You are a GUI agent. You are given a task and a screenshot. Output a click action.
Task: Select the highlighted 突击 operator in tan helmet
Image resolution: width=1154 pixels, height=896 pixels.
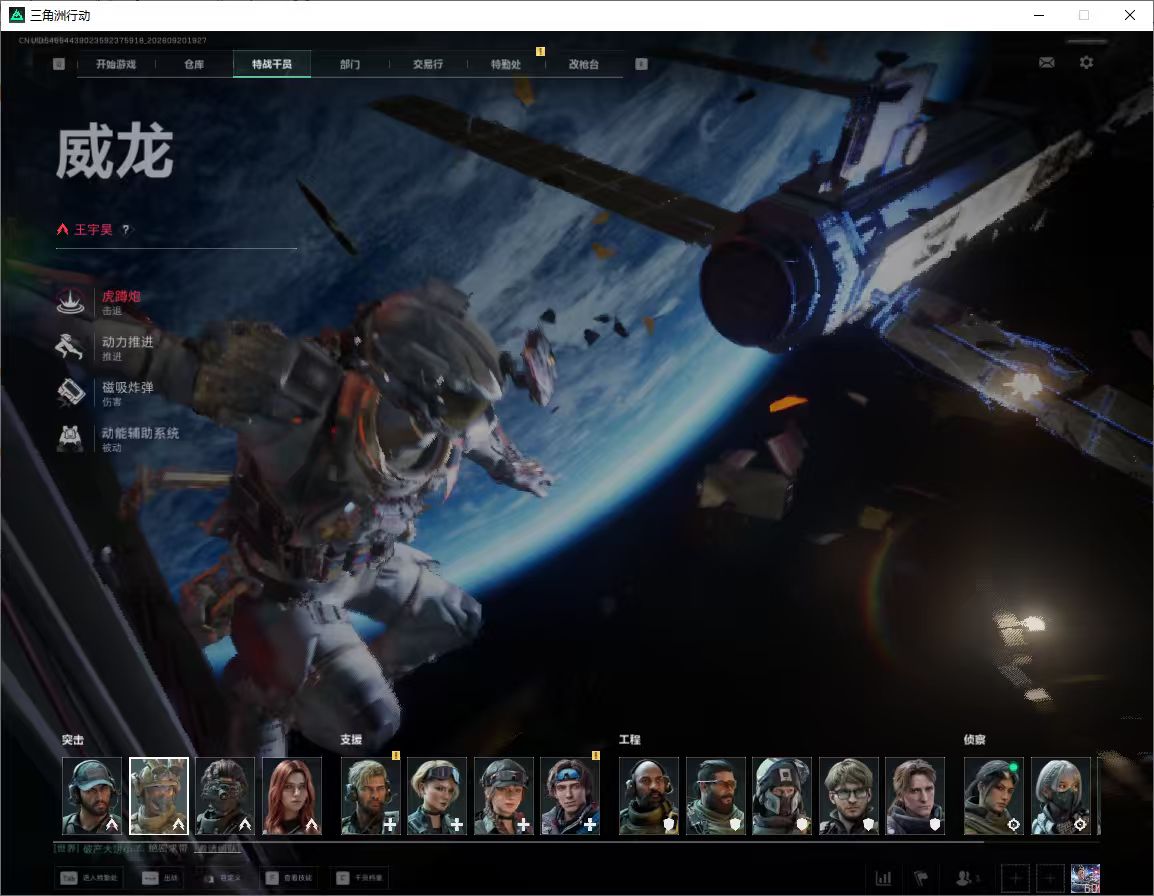(x=159, y=796)
